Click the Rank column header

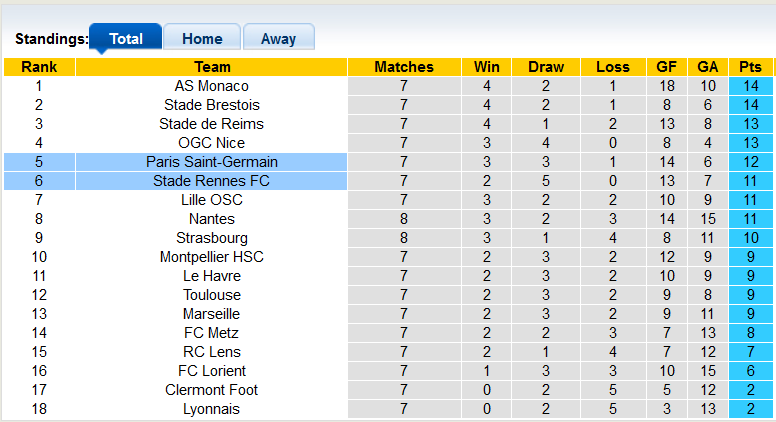click(39, 67)
